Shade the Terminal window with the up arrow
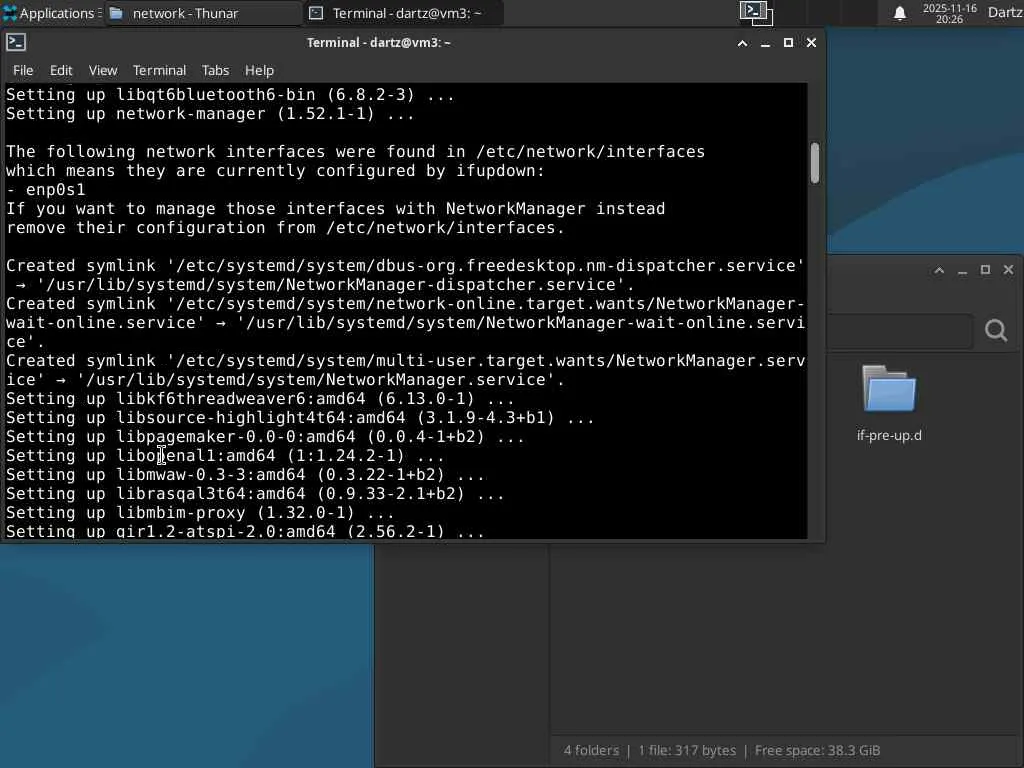Image resolution: width=1024 pixels, height=768 pixels. pos(743,43)
